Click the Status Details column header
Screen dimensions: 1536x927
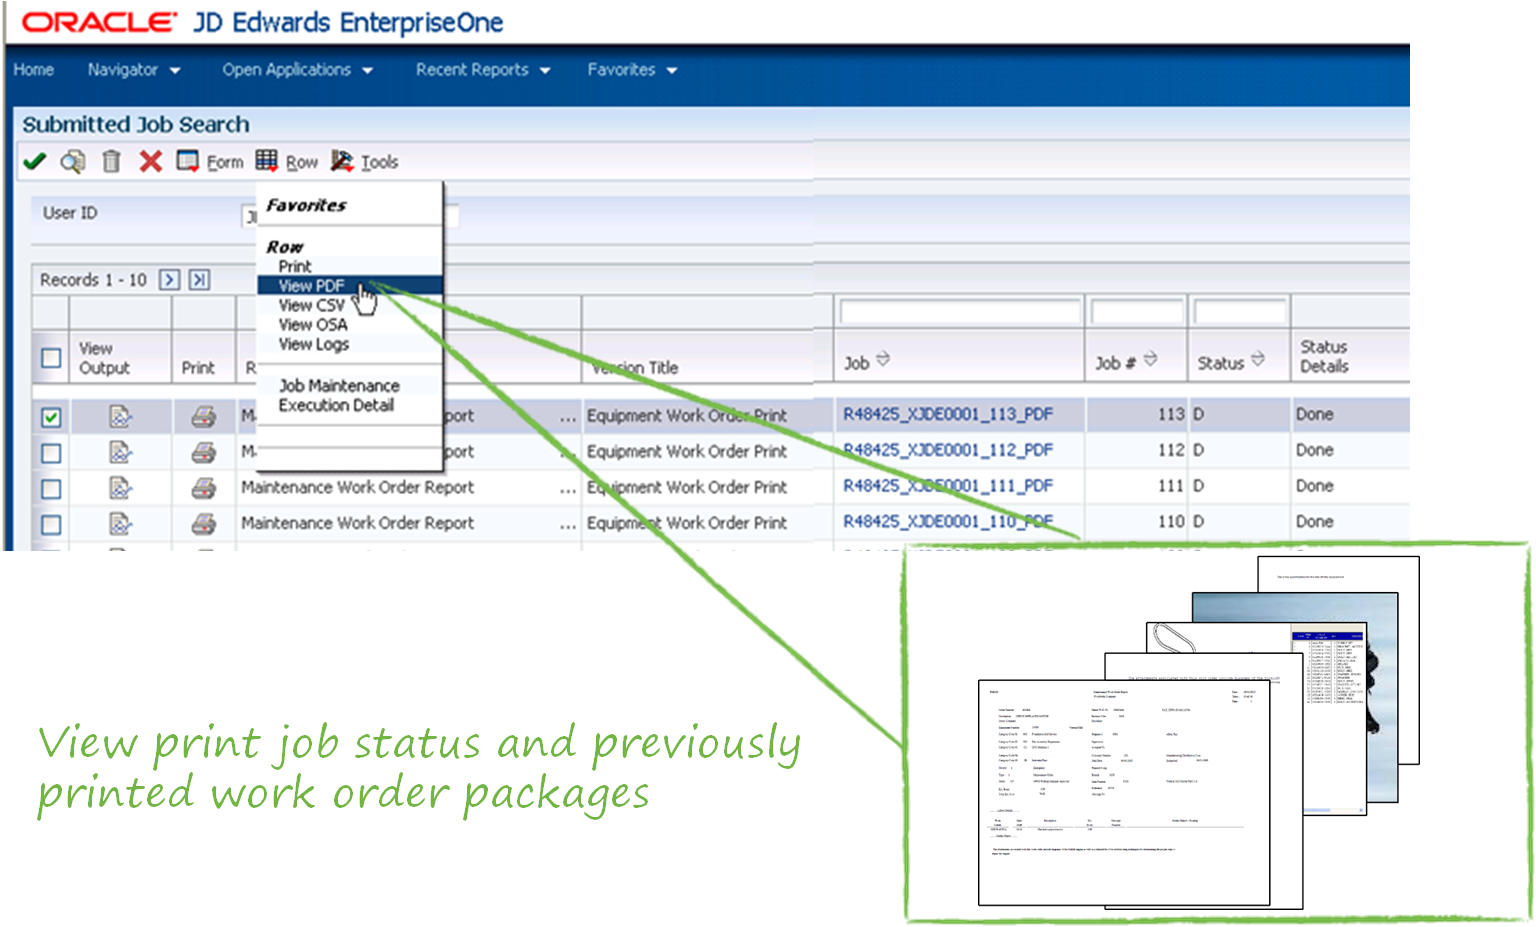tap(1324, 356)
